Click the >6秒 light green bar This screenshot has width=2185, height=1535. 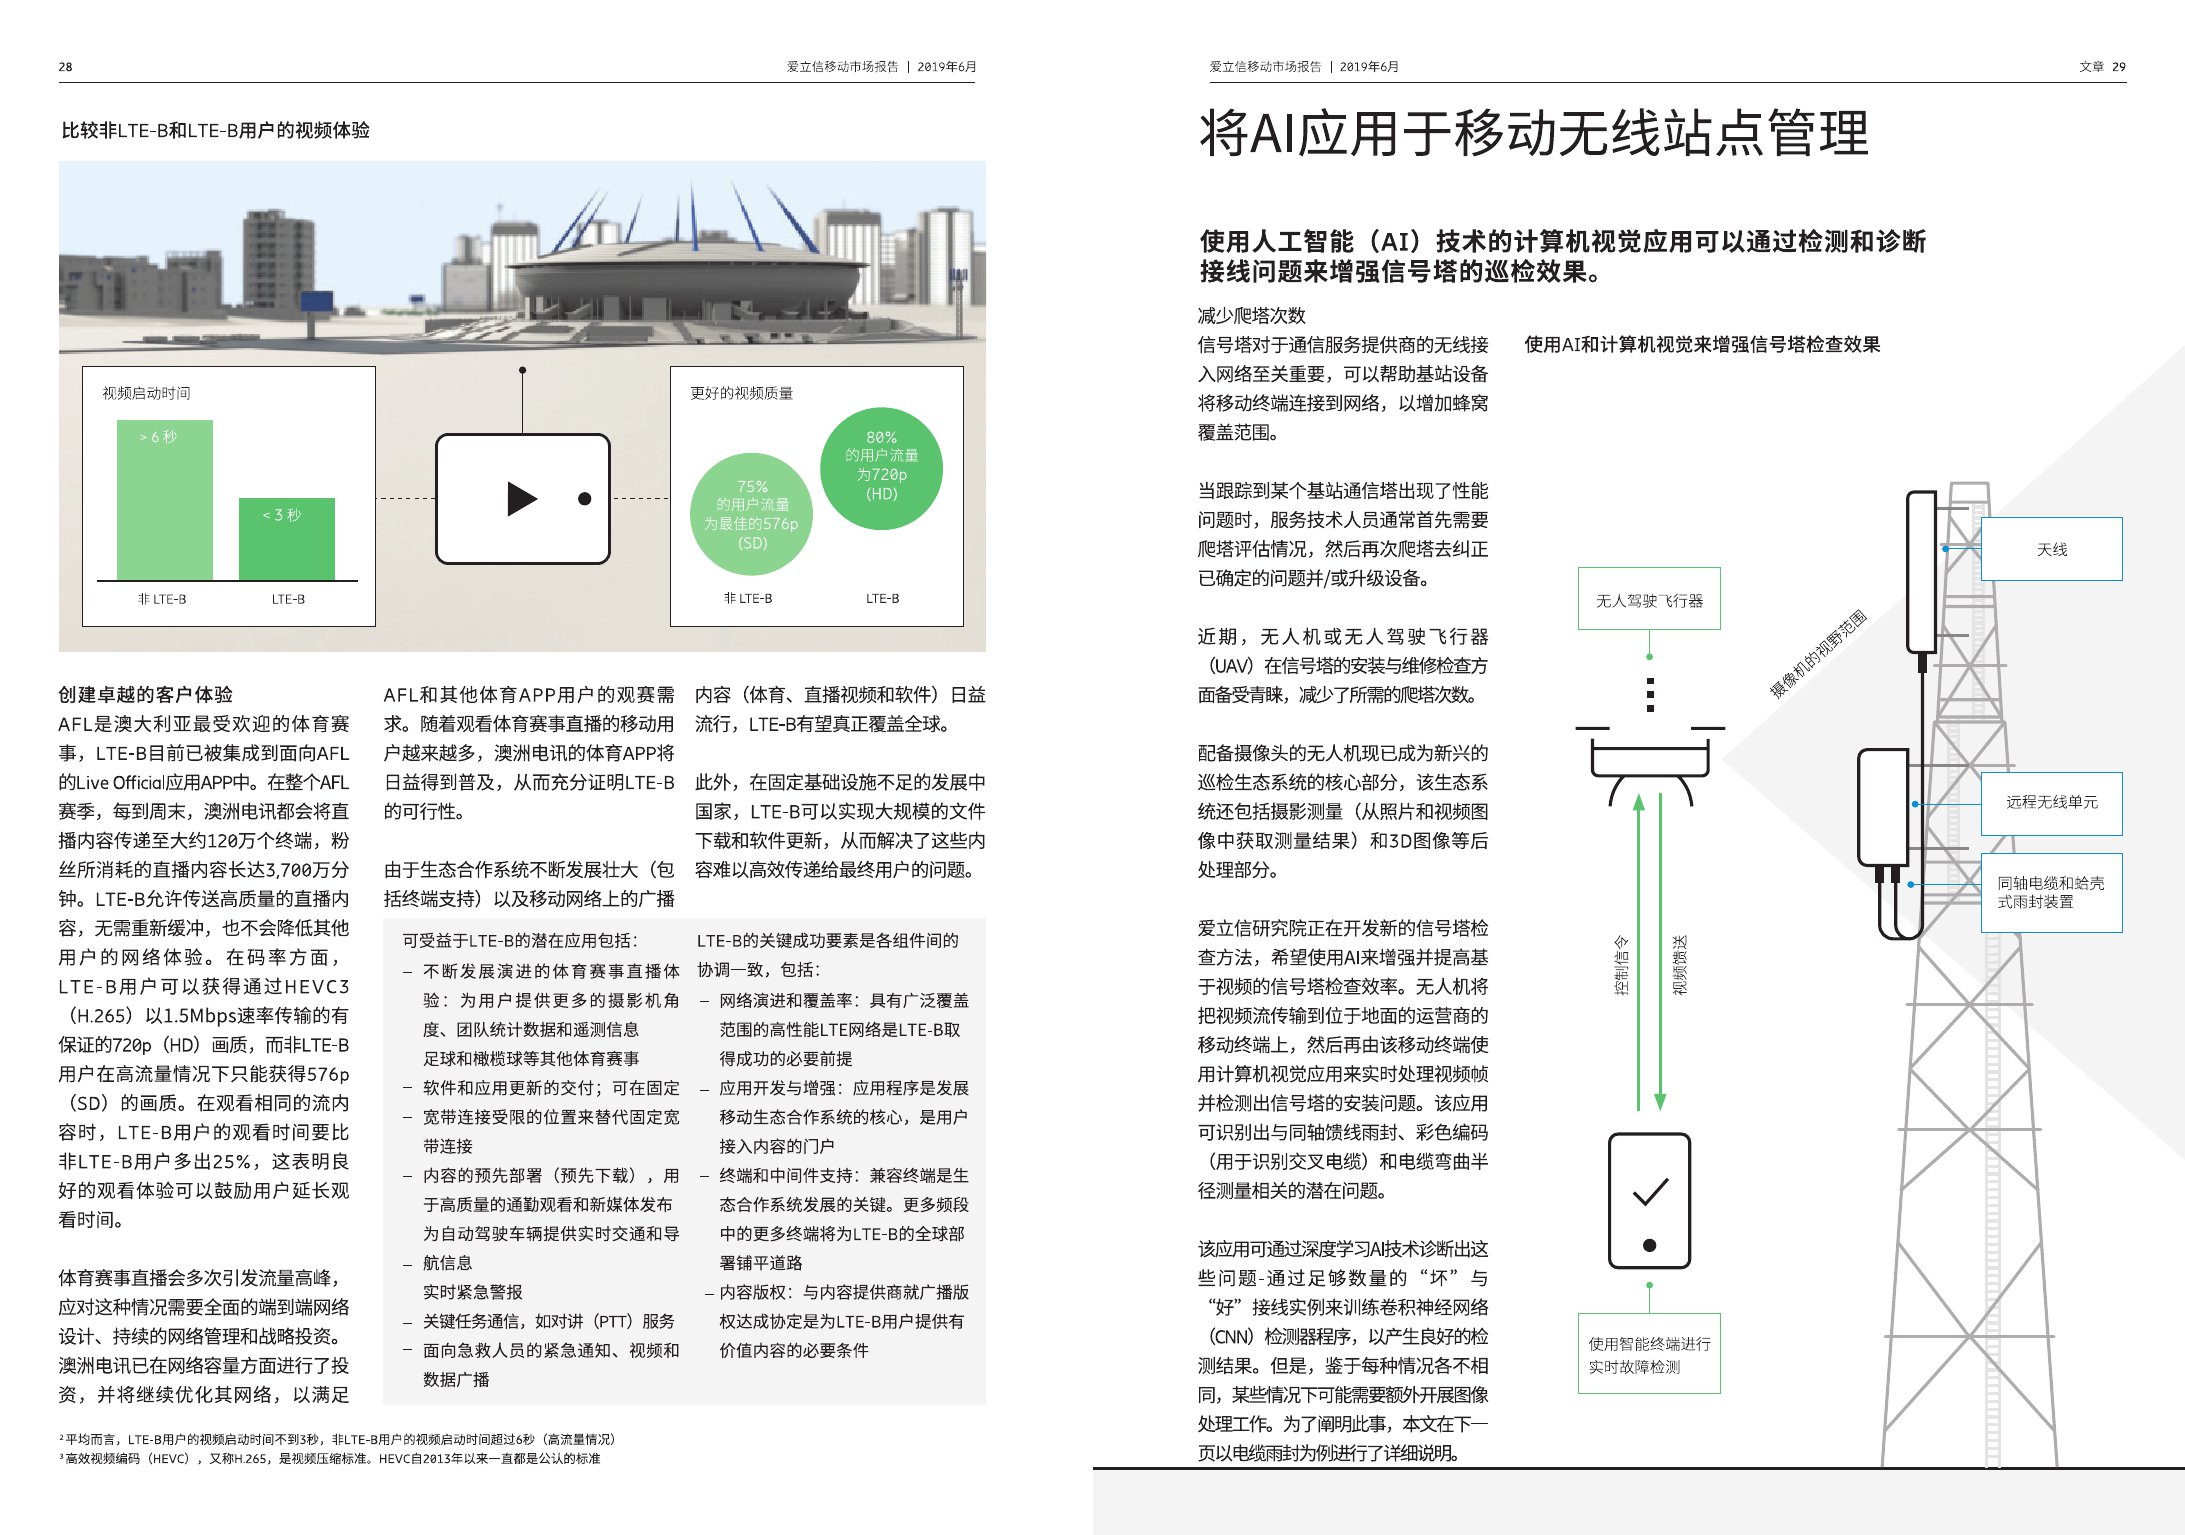[164, 500]
